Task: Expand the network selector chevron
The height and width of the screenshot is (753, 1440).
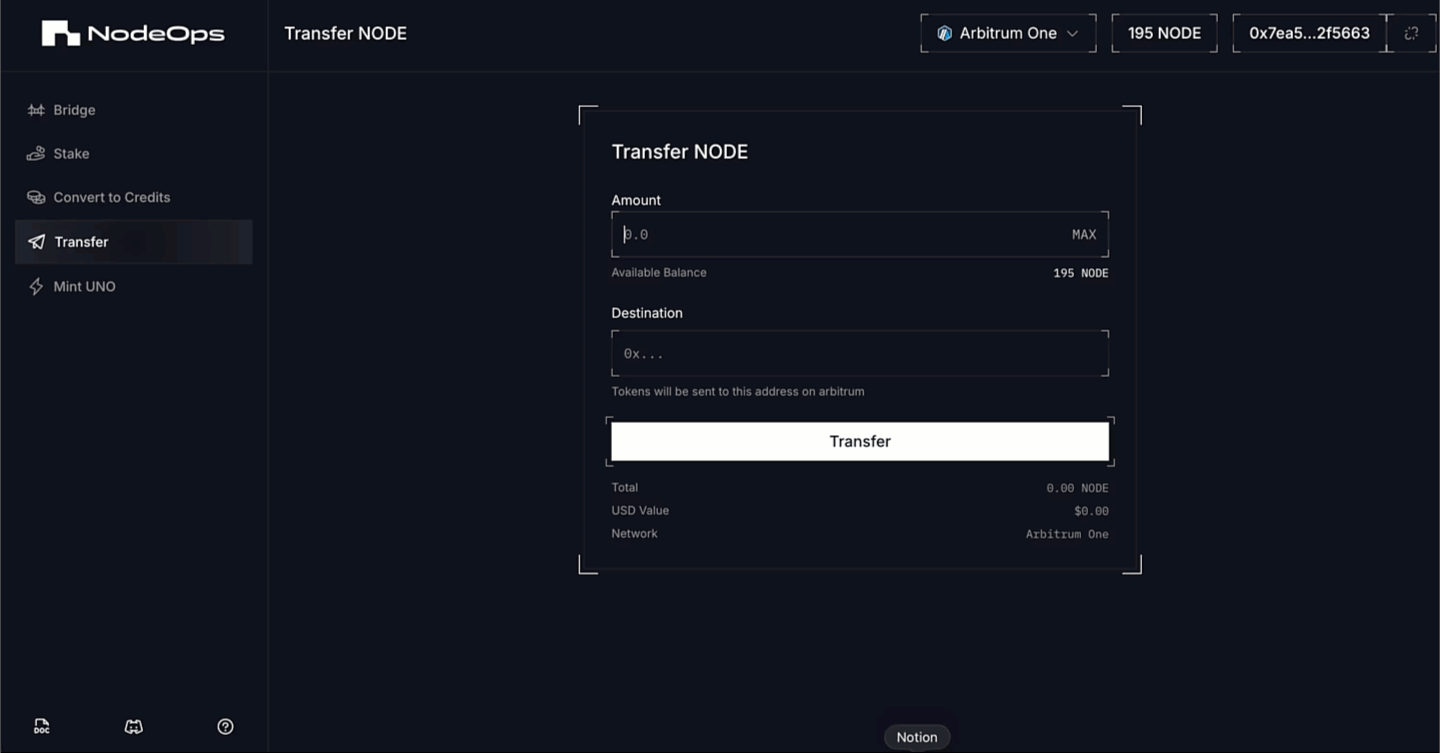Action: pos(1072,33)
